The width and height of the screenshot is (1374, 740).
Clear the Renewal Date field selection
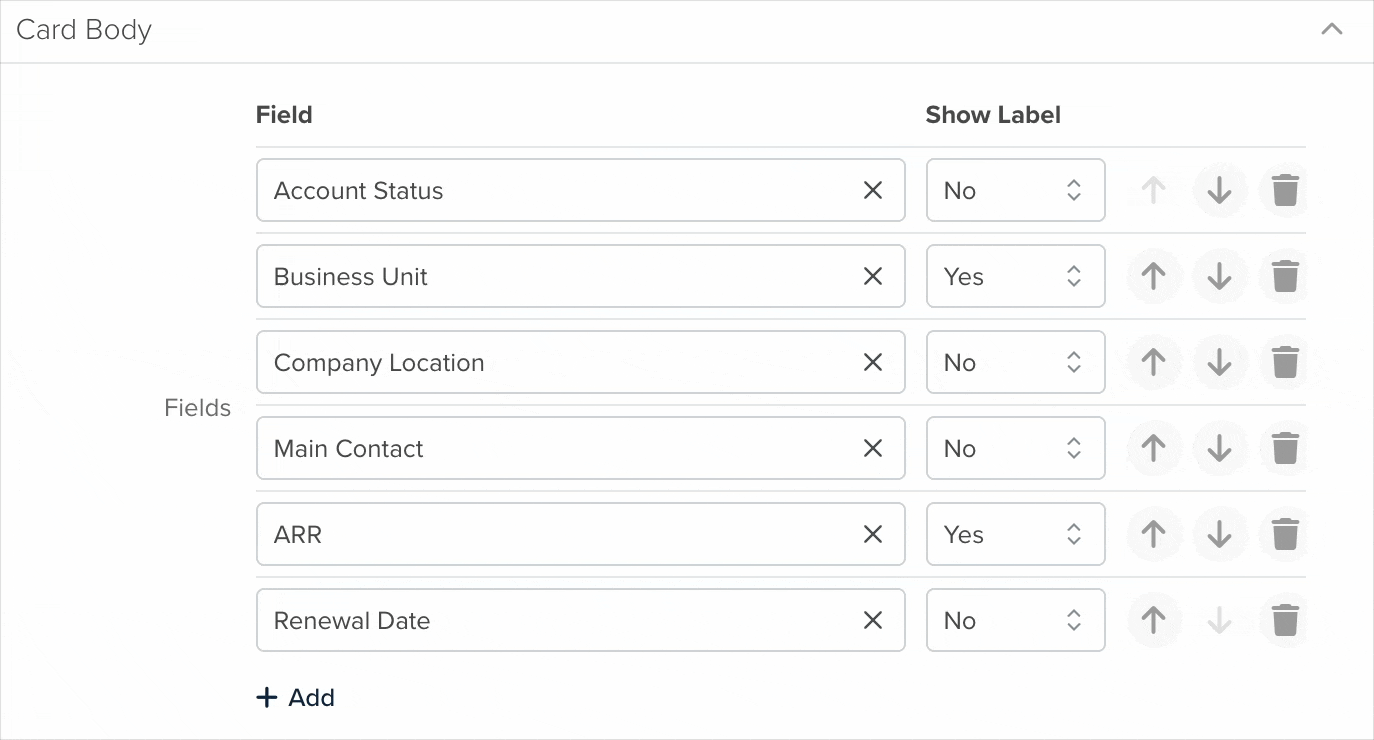pyautogui.click(x=873, y=620)
